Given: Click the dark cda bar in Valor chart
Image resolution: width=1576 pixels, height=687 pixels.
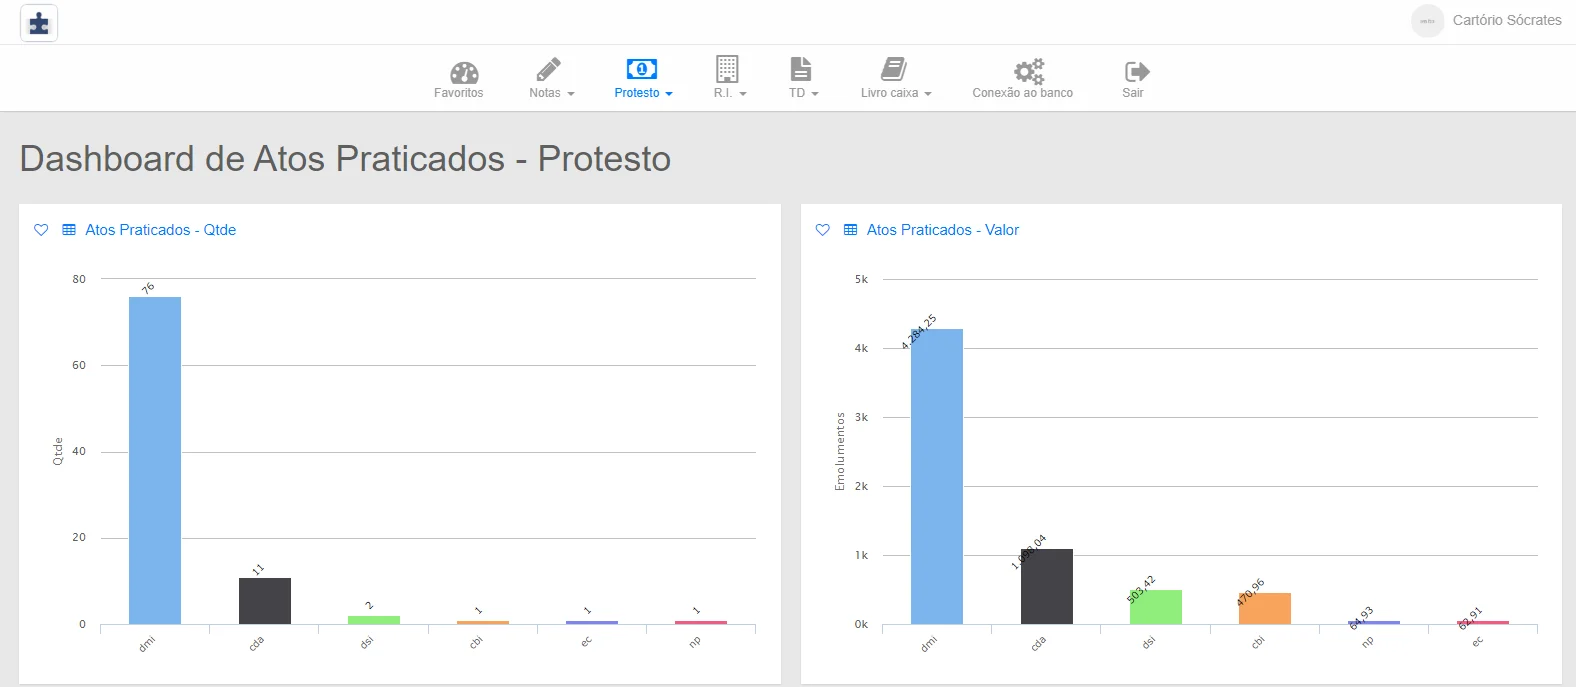Looking at the screenshot, I should [1047, 587].
